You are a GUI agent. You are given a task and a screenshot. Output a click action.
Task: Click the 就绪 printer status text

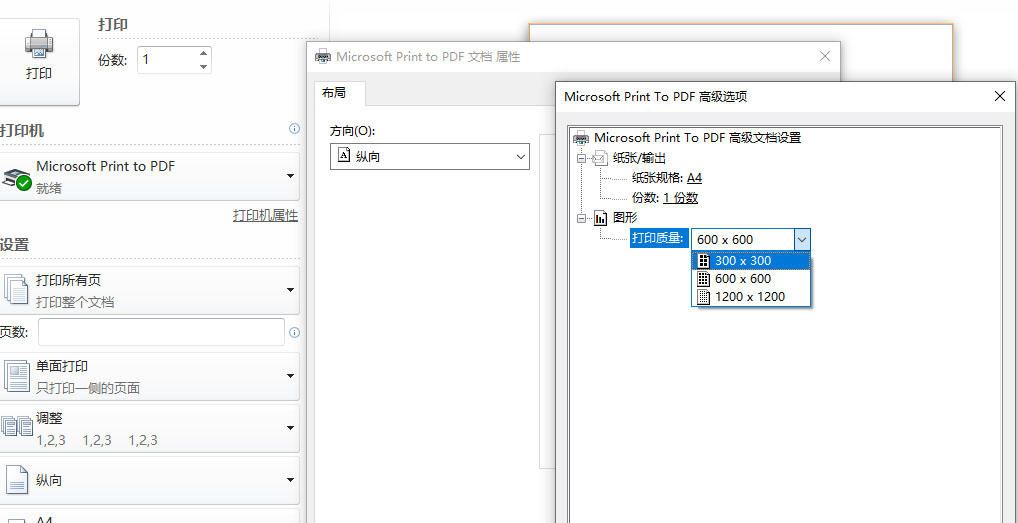coord(49,189)
